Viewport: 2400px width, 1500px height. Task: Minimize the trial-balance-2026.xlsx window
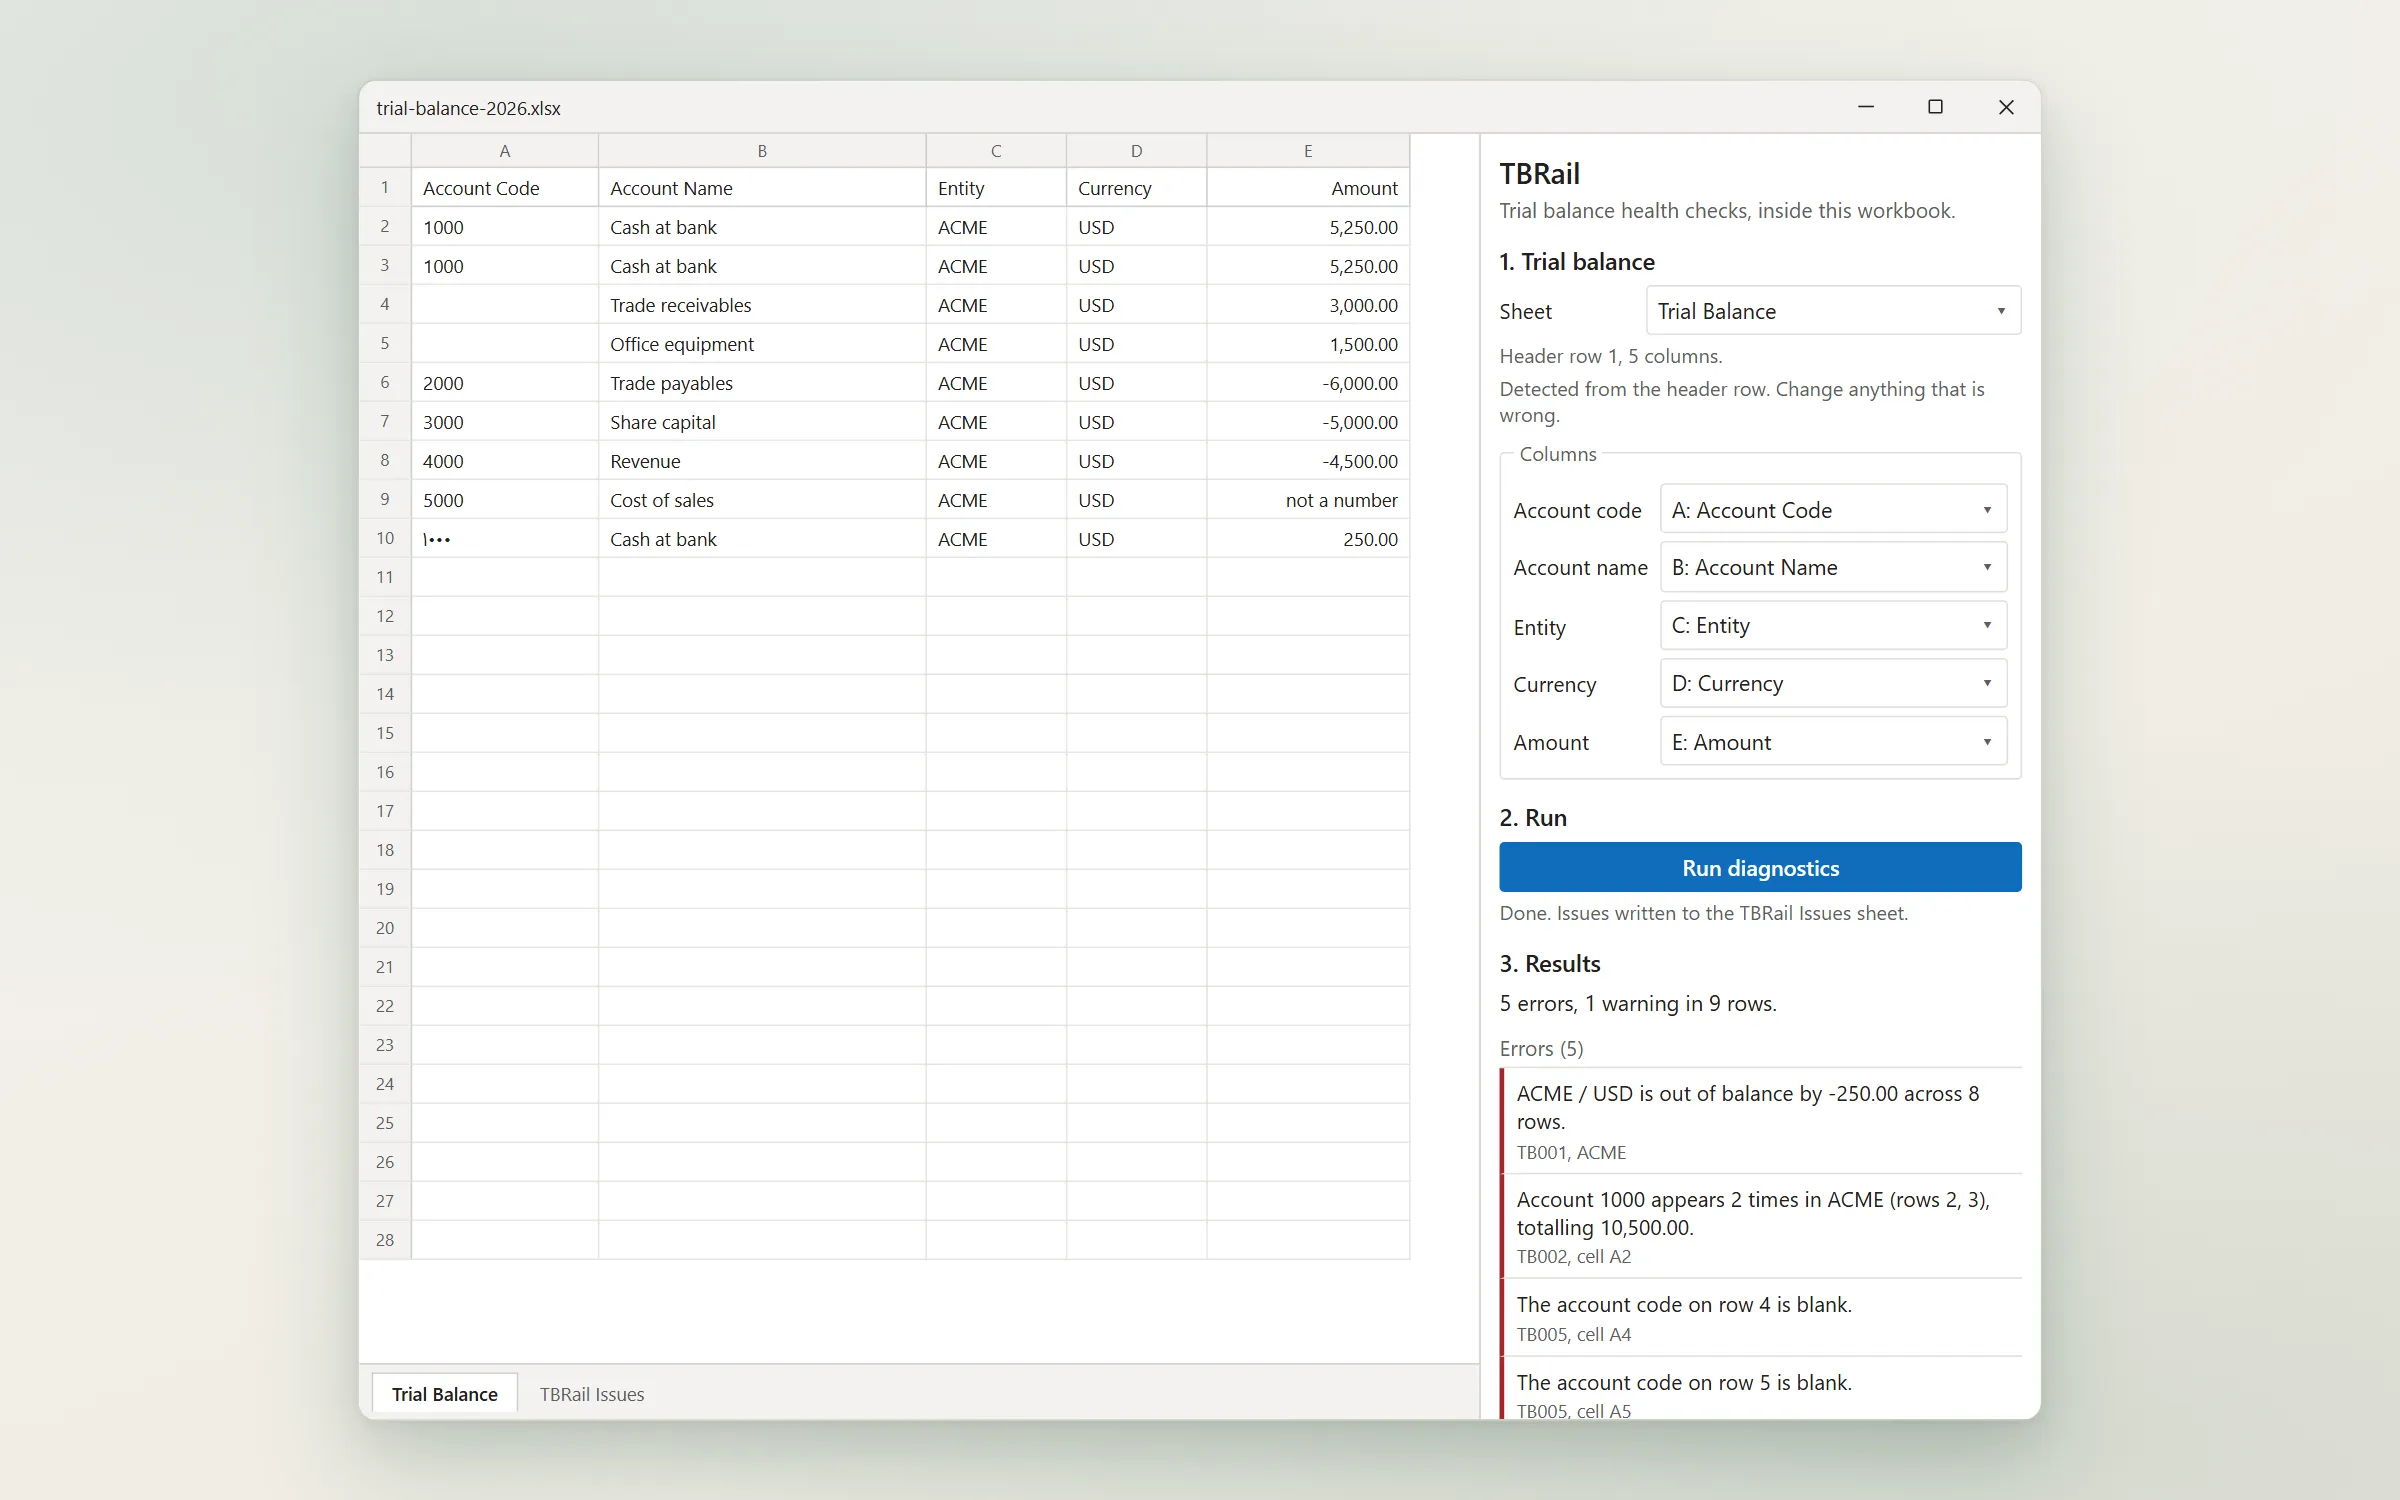click(1866, 107)
